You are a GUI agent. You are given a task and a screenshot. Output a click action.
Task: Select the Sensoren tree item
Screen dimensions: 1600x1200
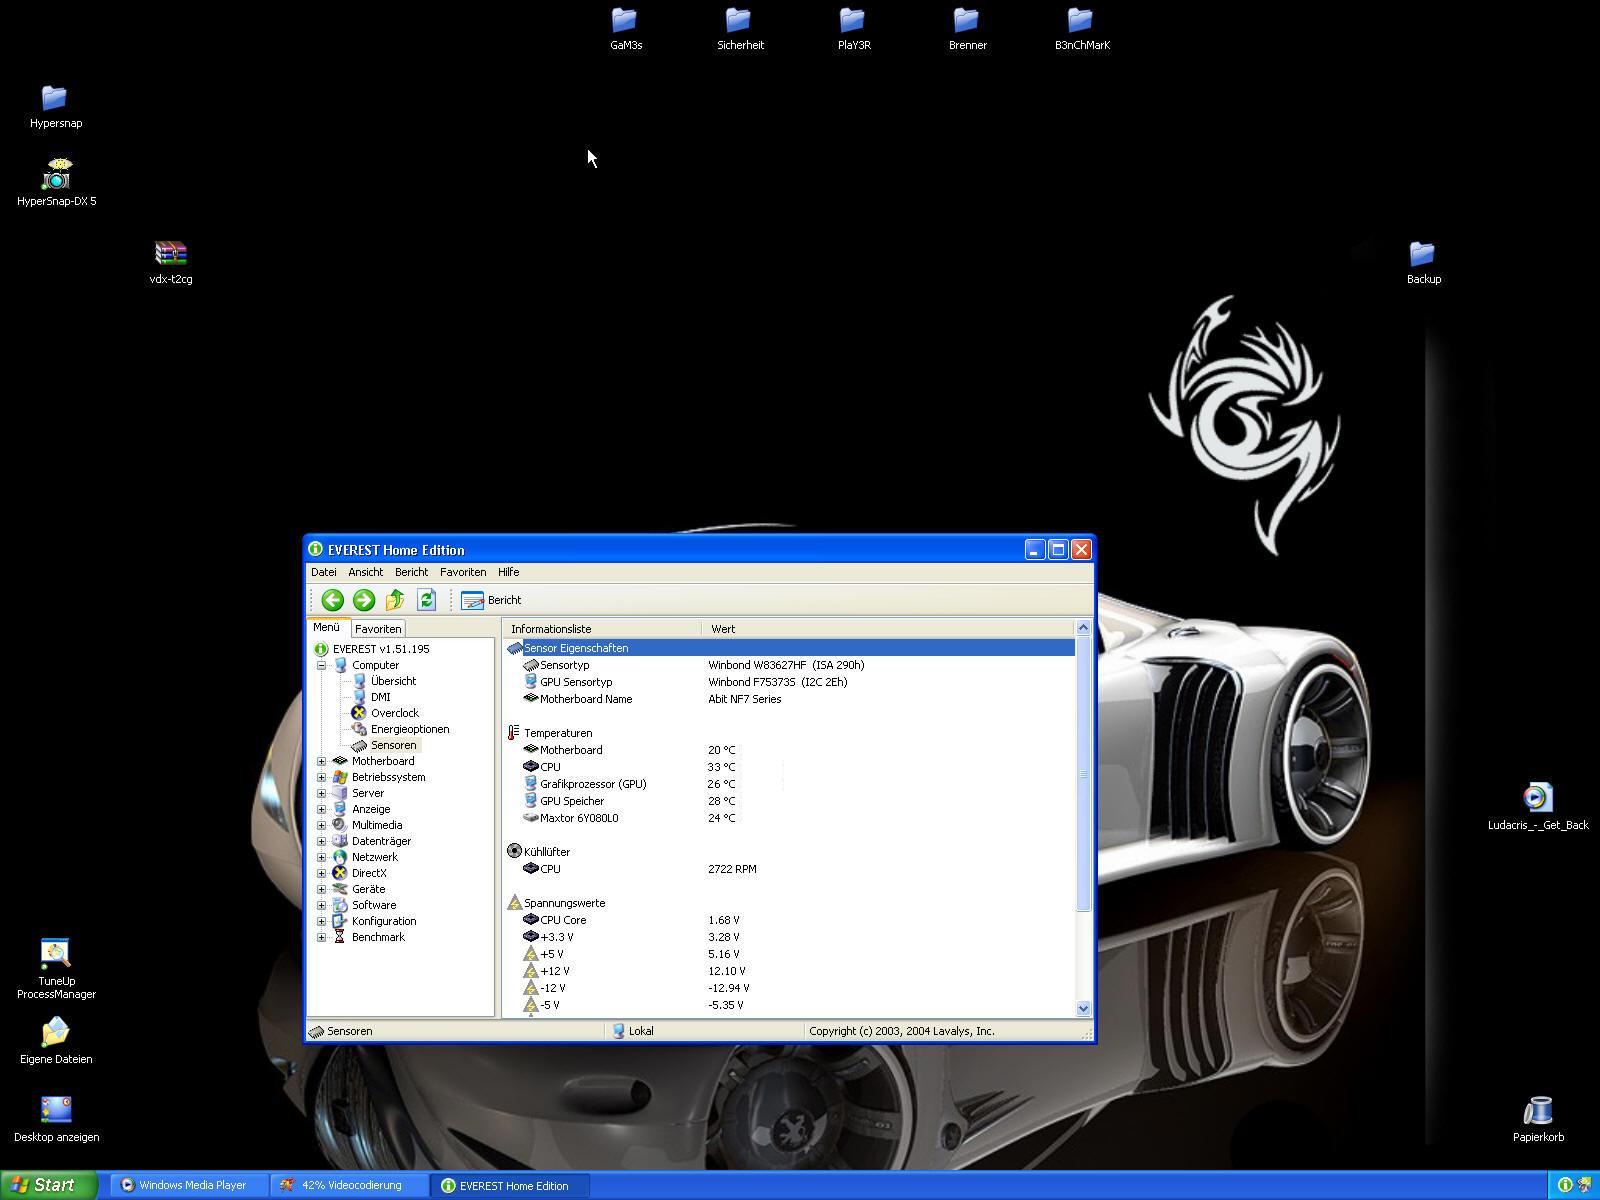pos(393,745)
